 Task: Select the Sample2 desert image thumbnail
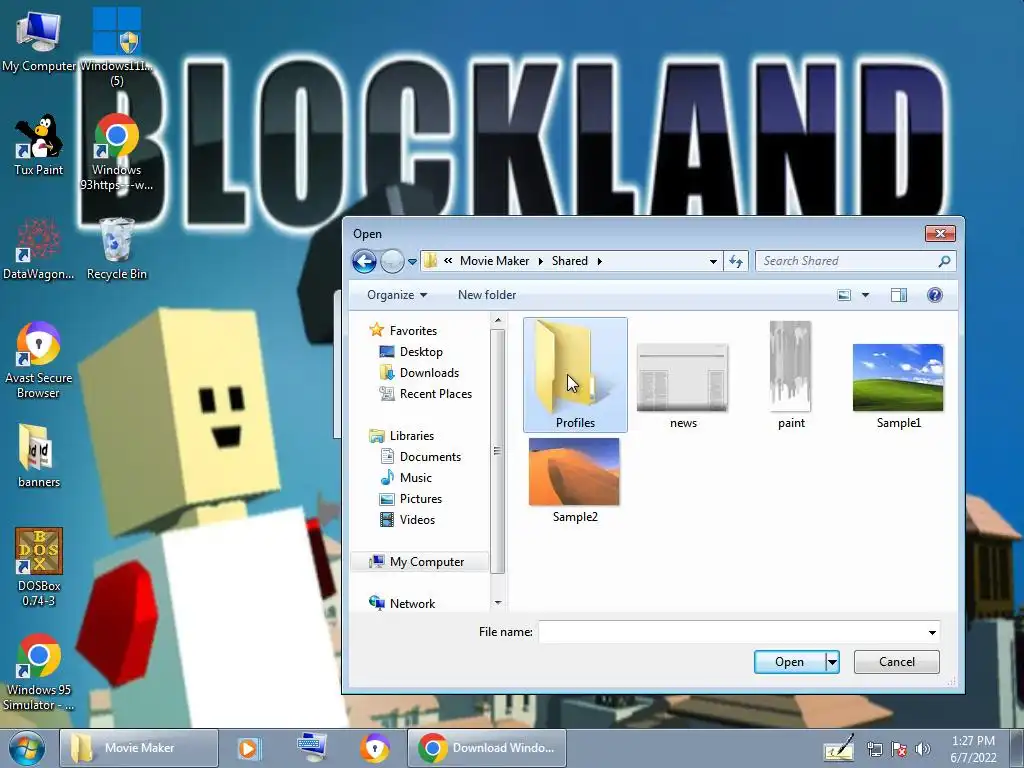coord(574,481)
